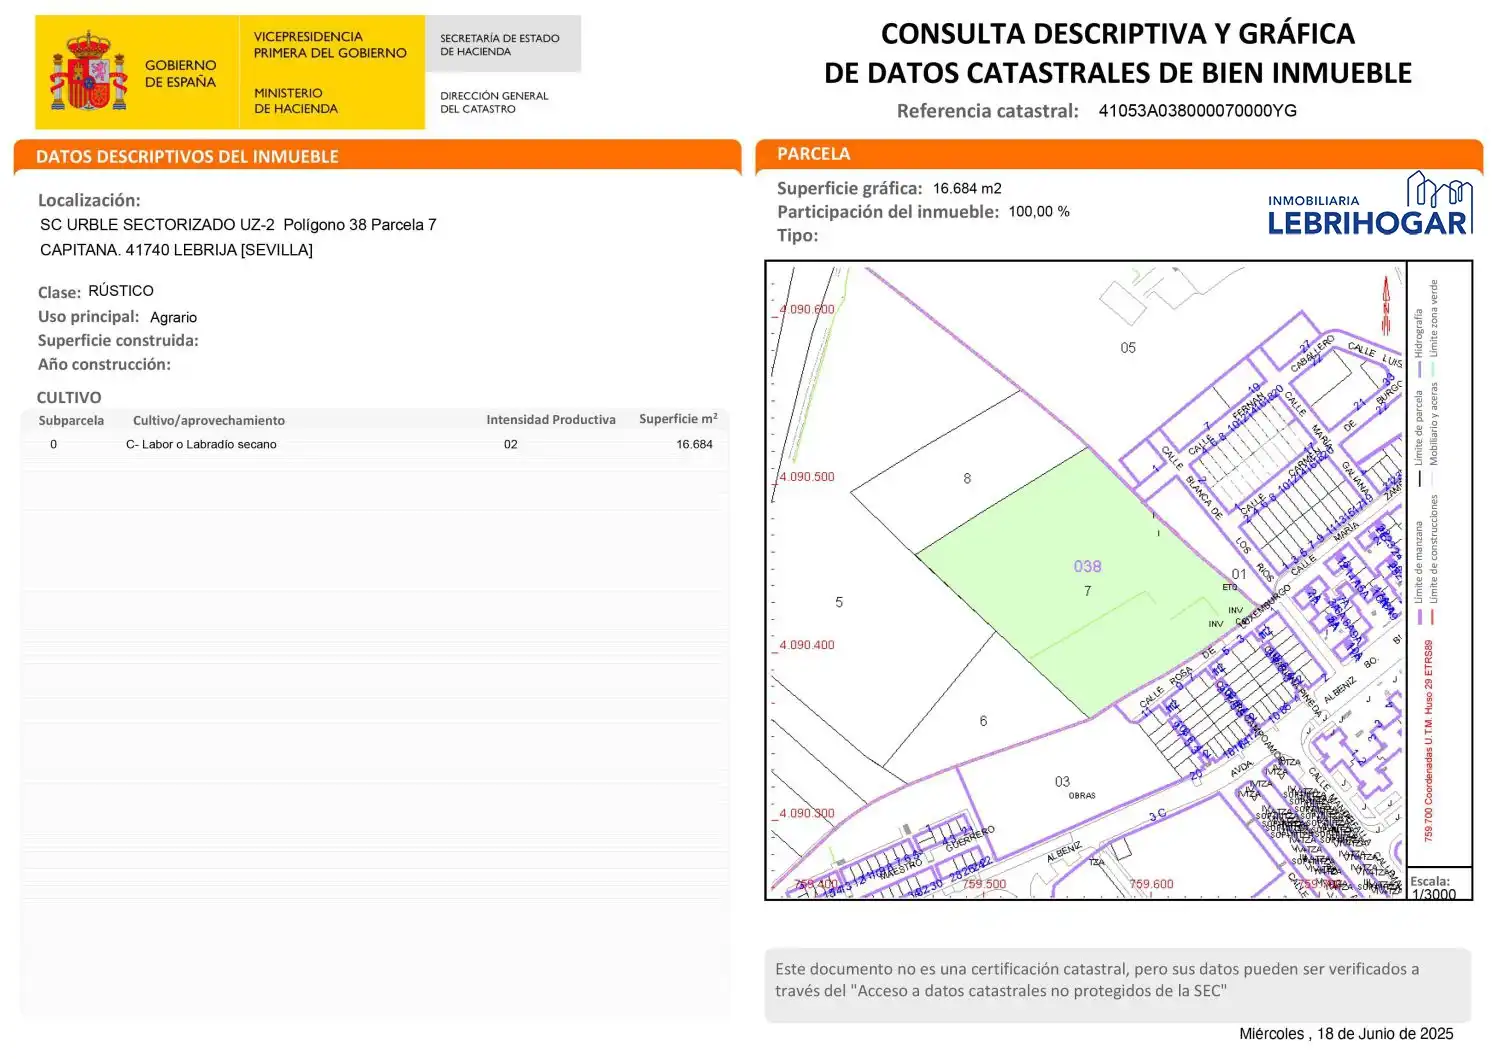Click the OBRAS label on the map

1082,796
